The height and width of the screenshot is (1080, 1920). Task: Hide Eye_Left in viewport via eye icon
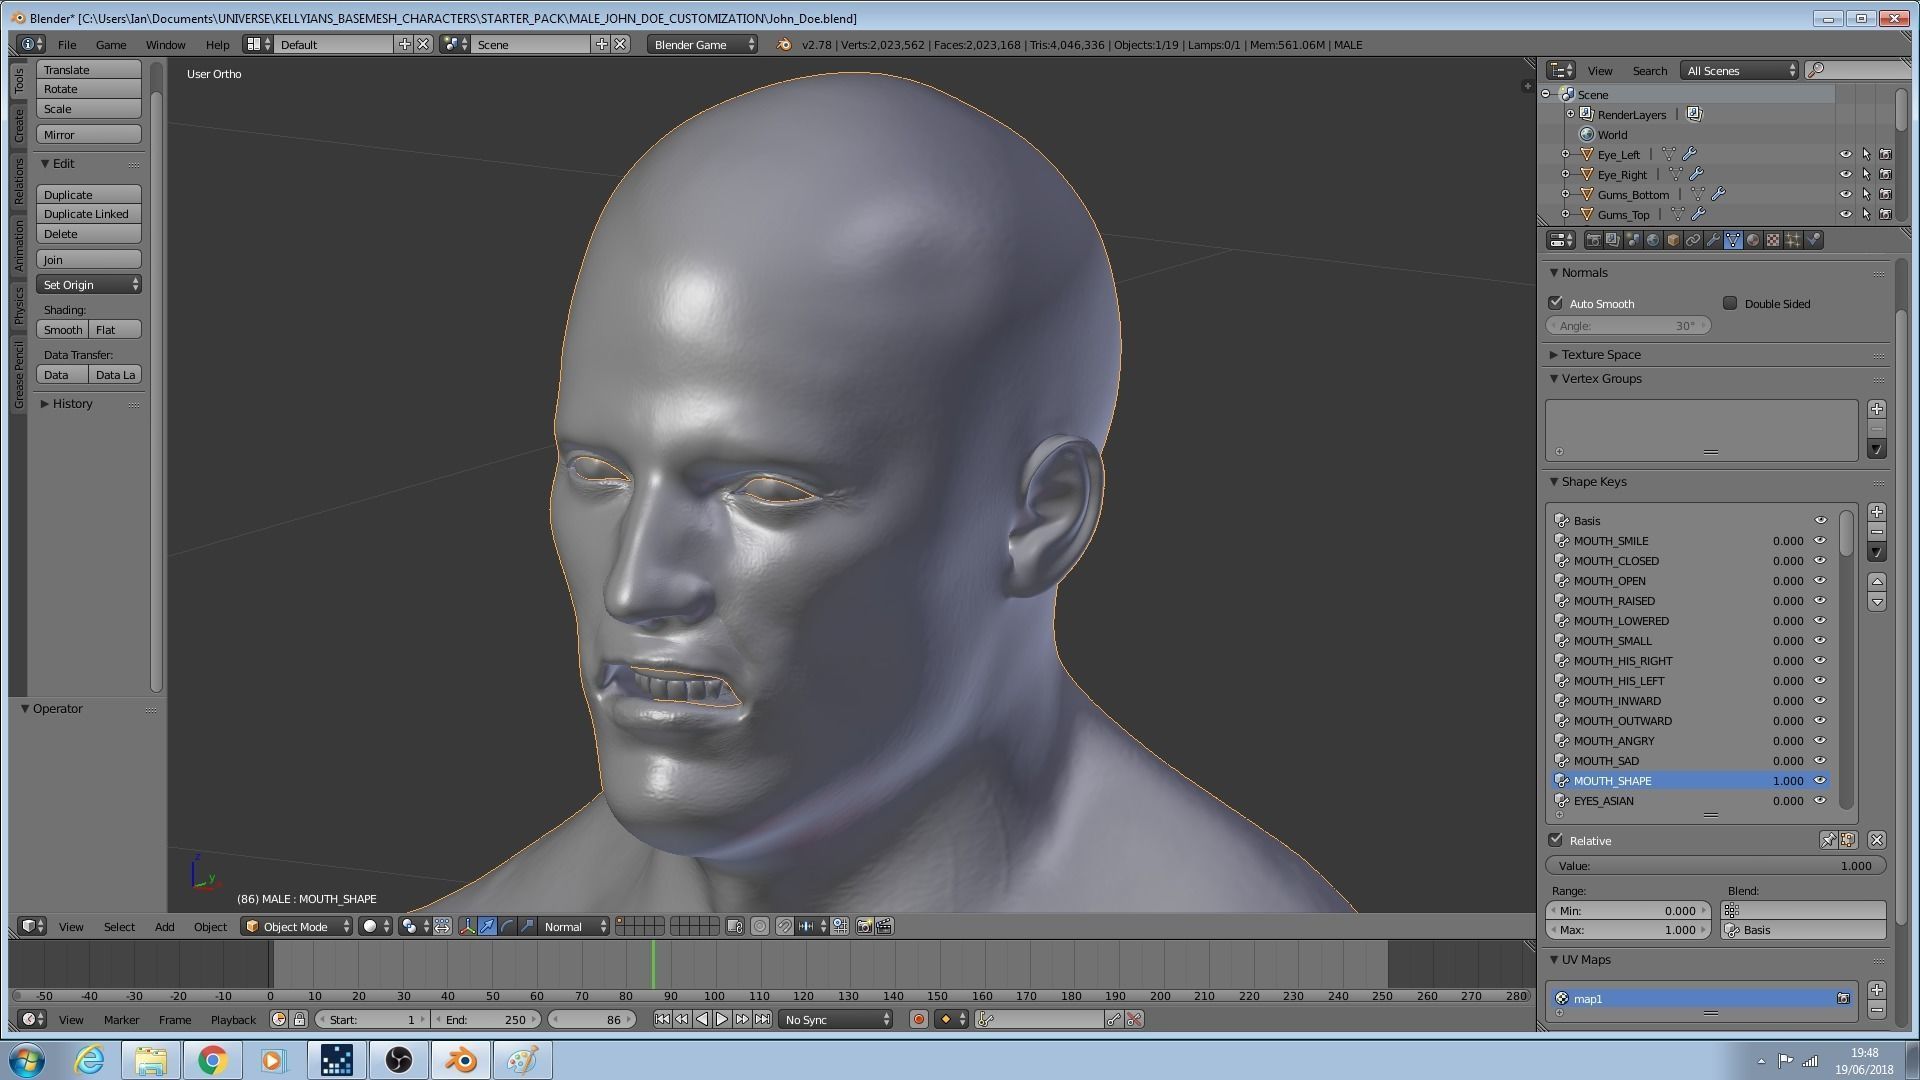pos(1846,154)
